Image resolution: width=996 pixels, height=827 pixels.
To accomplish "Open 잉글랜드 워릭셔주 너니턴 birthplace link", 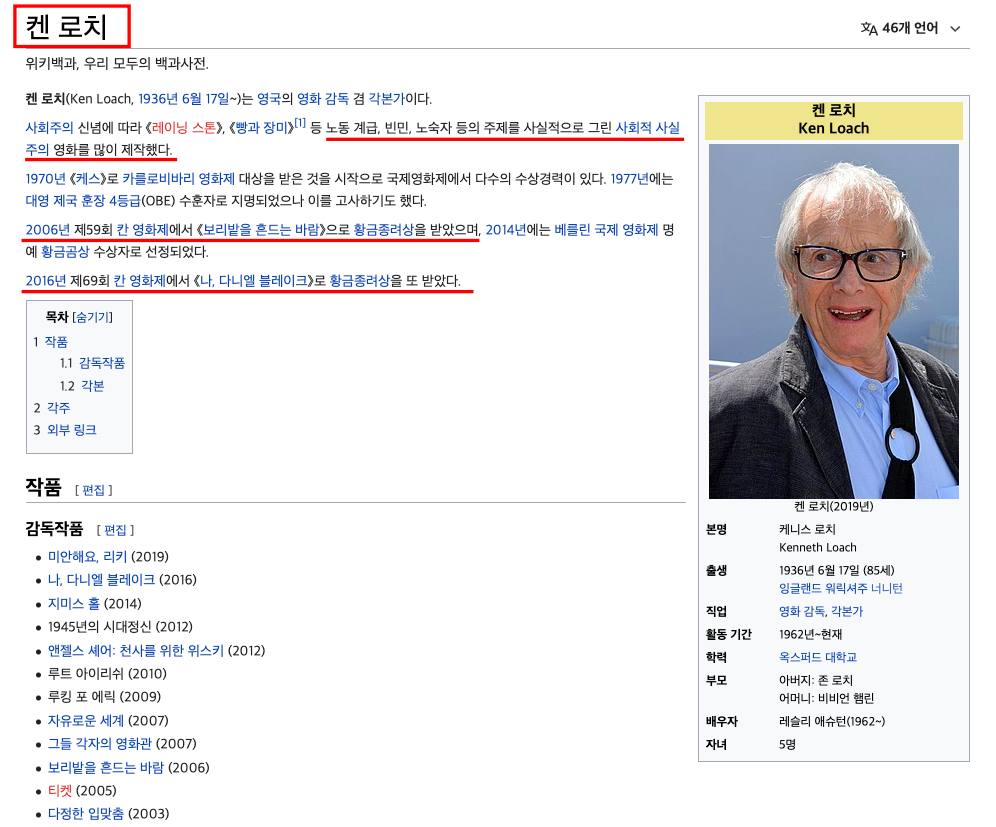I will [840, 588].
